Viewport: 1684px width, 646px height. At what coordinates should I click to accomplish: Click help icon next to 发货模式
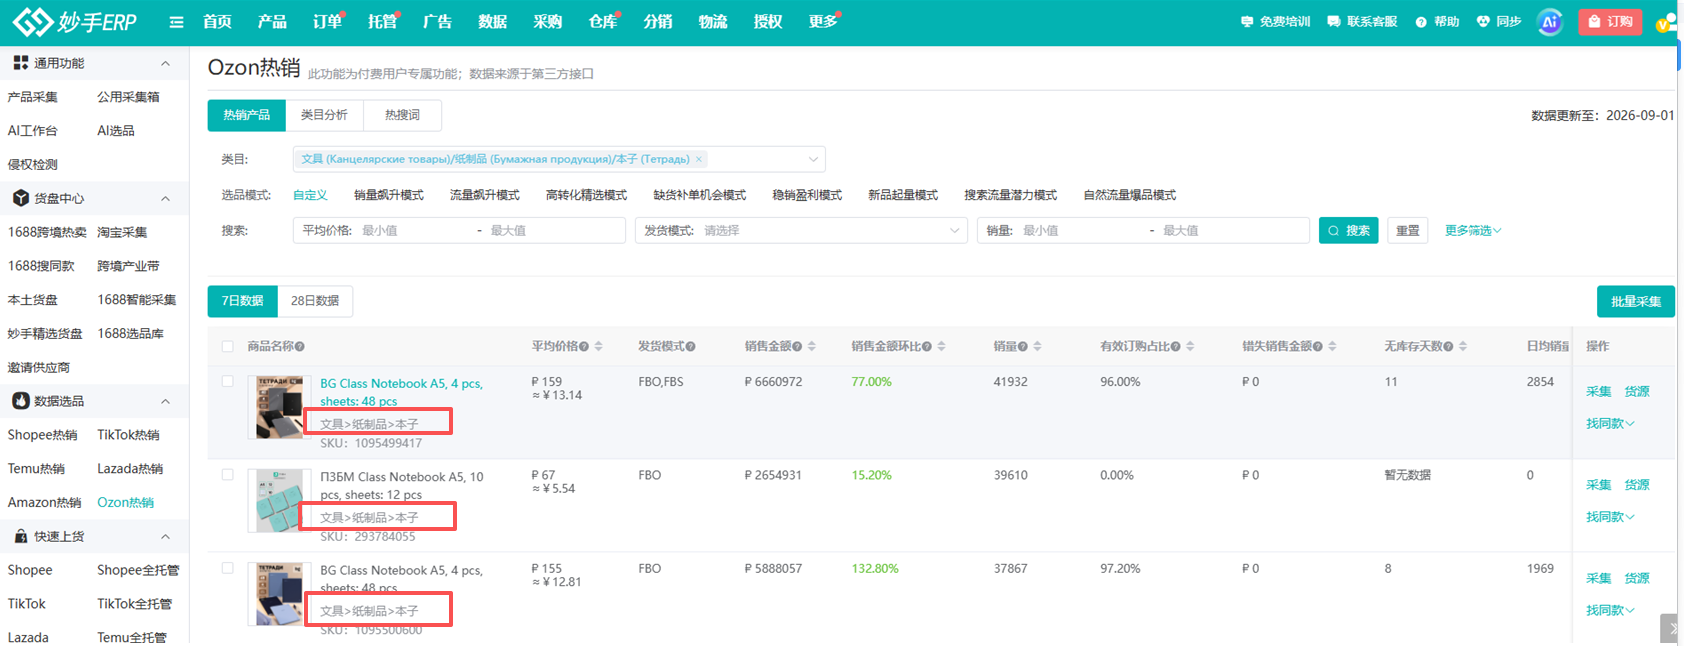(690, 346)
